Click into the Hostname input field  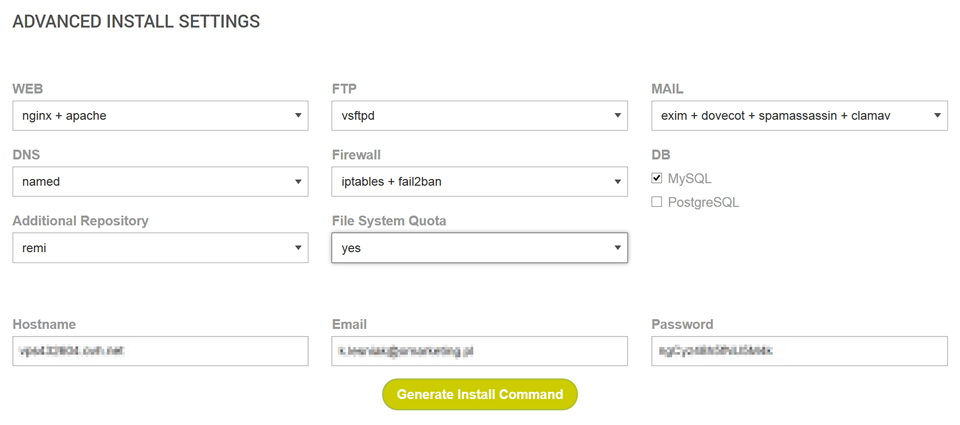pyautogui.click(x=160, y=351)
